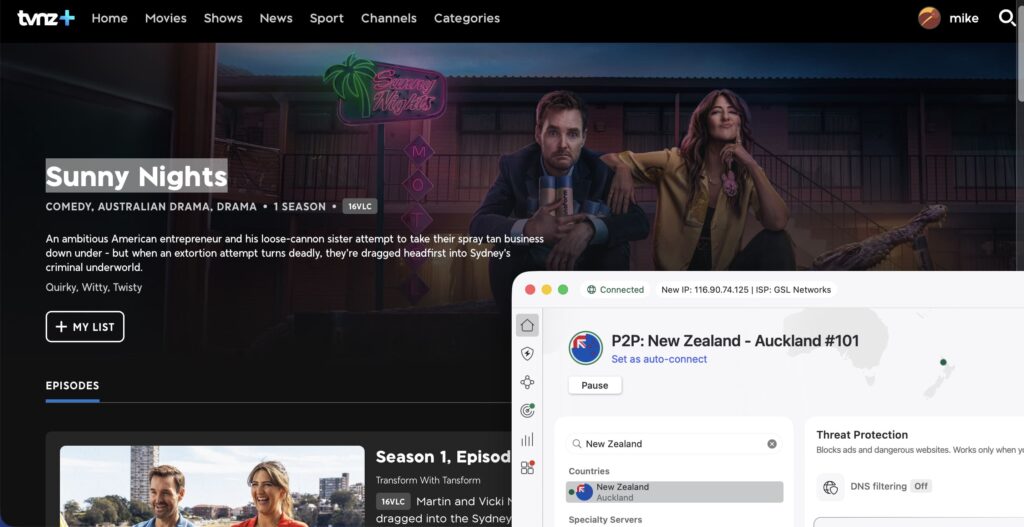Screen dimensions: 1024x527
Task: Click the globe icon beside Connected status
Action: point(592,290)
